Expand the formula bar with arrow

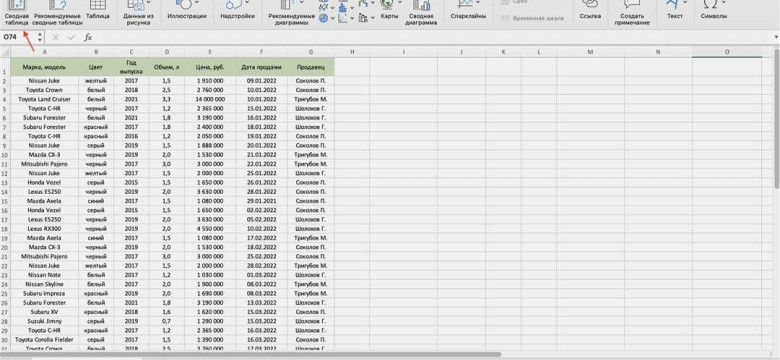click(776, 37)
